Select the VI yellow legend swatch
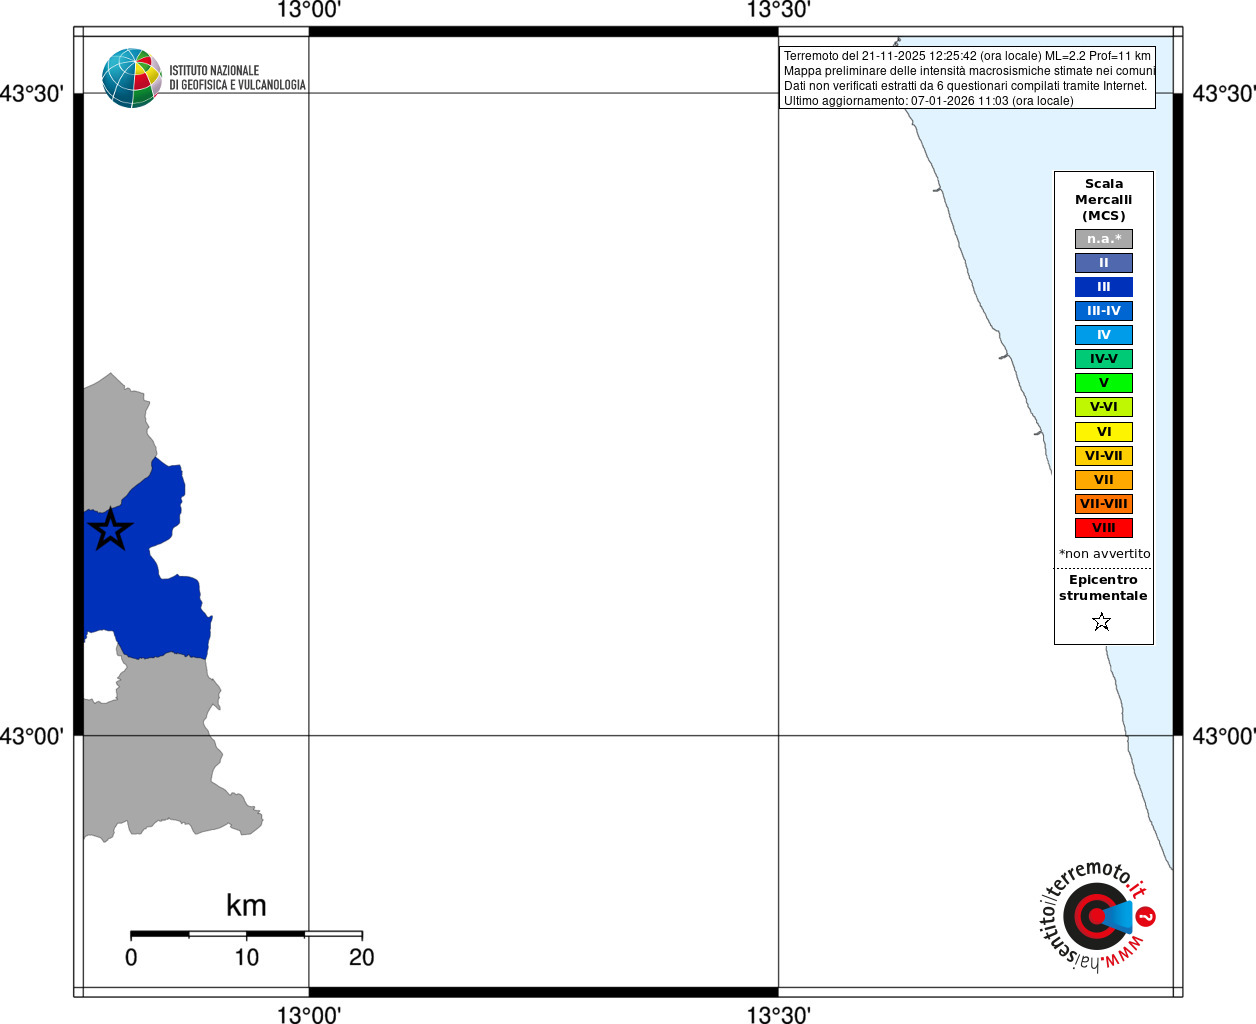 point(1104,432)
